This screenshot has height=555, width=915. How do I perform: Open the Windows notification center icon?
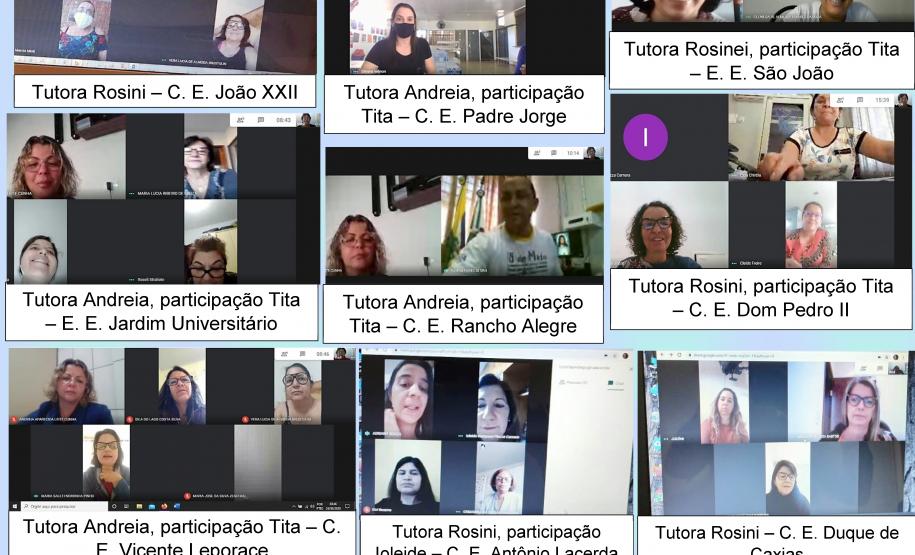(x=347, y=506)
